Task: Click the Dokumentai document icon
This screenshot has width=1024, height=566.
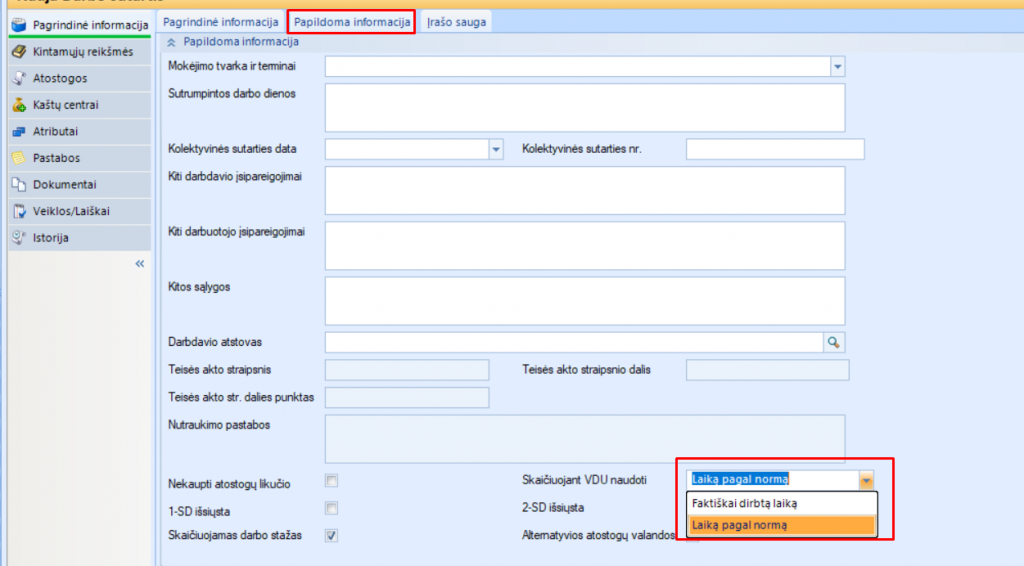Action: coord(18,184)
